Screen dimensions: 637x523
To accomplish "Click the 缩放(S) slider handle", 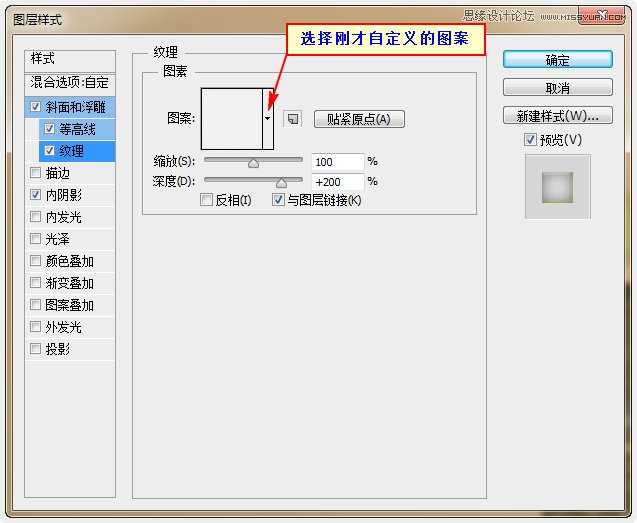I will 254,163.
